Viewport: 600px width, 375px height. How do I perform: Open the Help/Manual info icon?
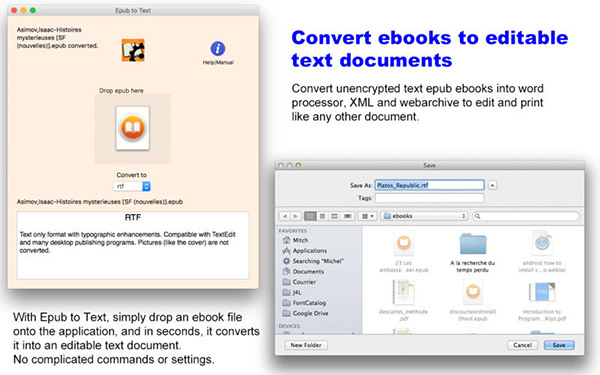pyautogui.click(x=218, y=49)
